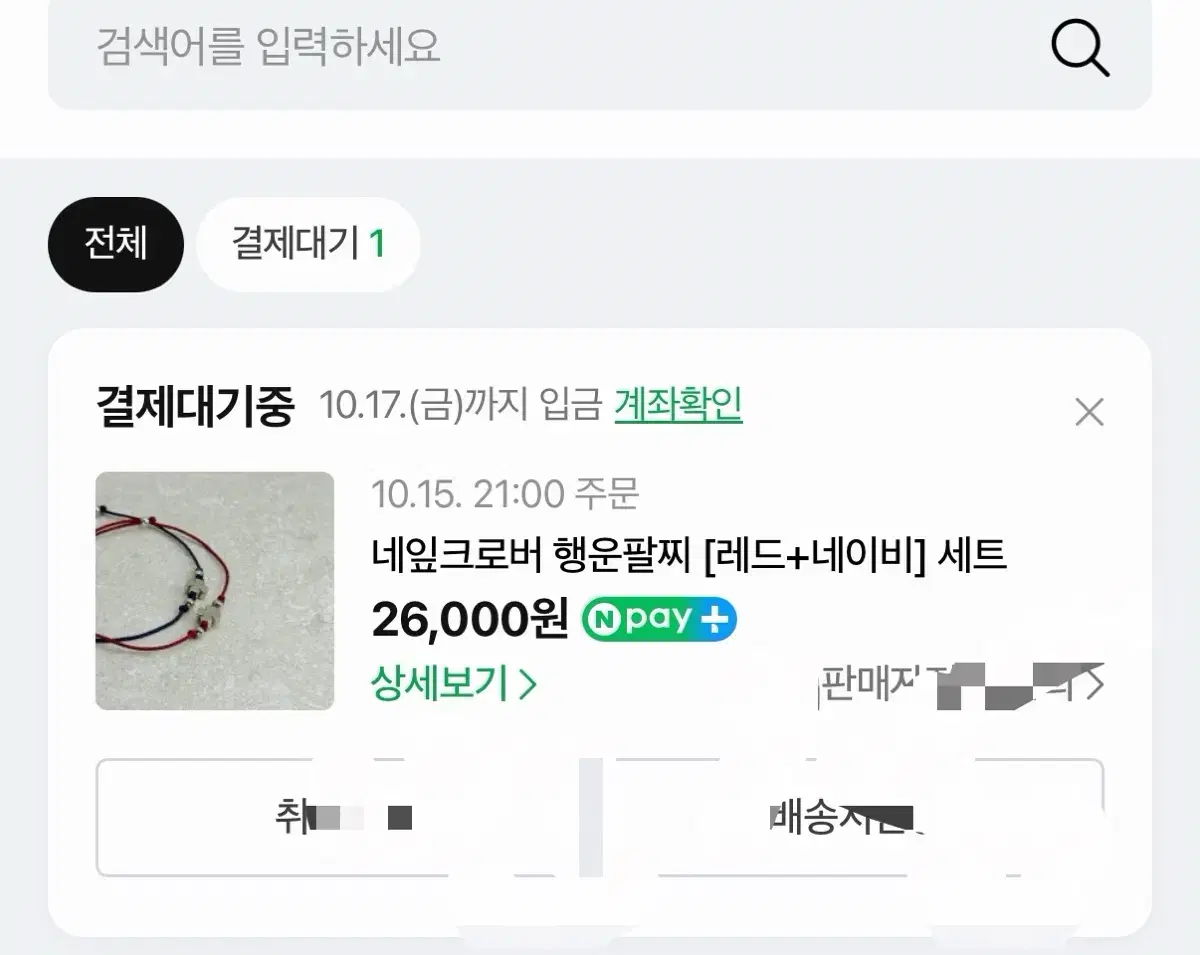This screenshot has width=1200, height=955.
Task: Click the bracelet product thumbnail image
Action: click(x=214, y=591)
